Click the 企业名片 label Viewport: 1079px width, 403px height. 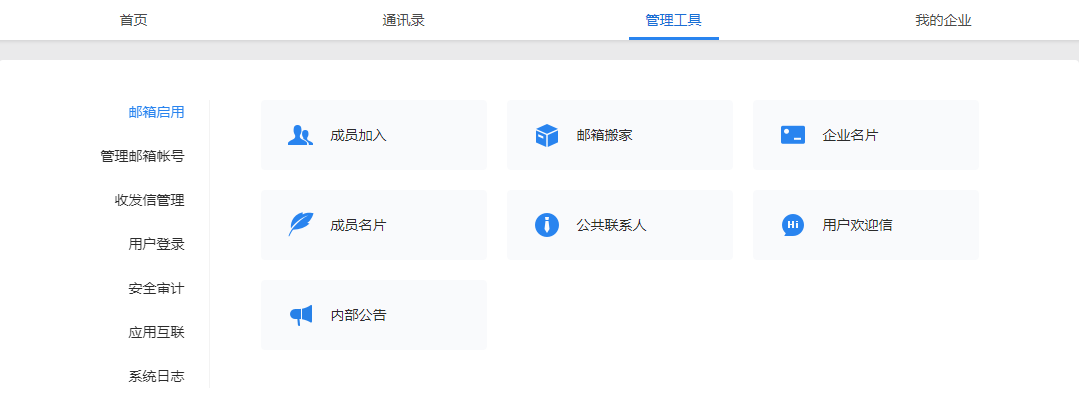[x=851, y=135]
